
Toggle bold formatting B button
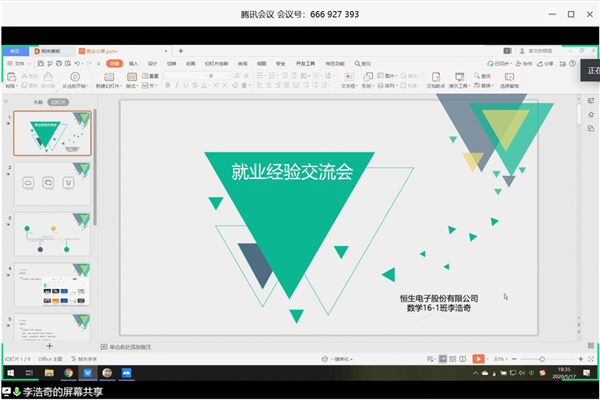pyautogui.click(x=167, y=86)
